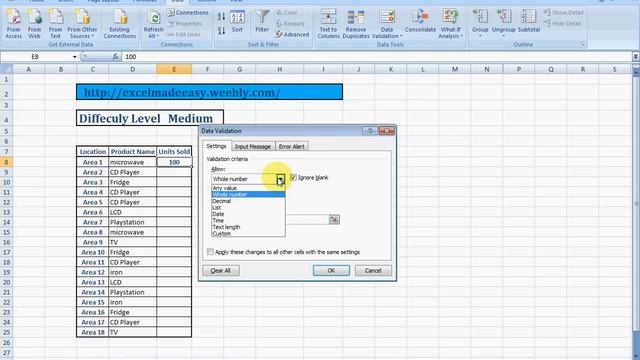640x360 pixels.
Task: Expand the formula bar chevron
Action: (636, 57)
